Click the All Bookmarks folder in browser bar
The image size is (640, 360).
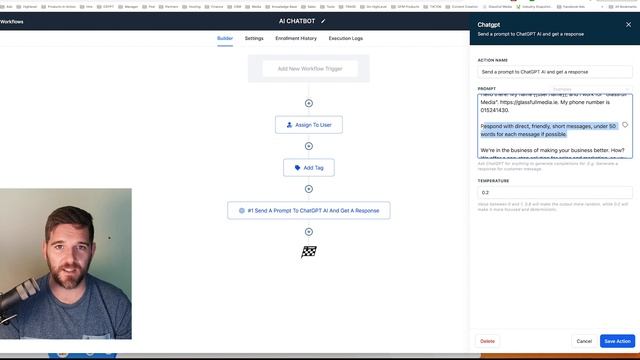[622, 7]
